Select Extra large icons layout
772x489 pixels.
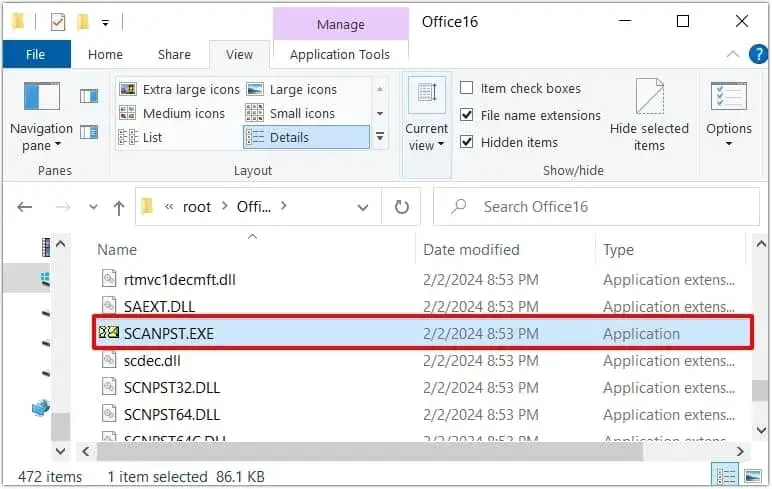(x=180, y=89)
